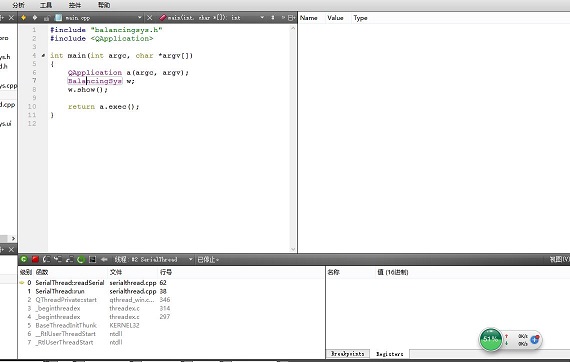570x362 pixels.
Task: Open the main(int, char *[]) symbol dropdown
Action: point(262,17)
